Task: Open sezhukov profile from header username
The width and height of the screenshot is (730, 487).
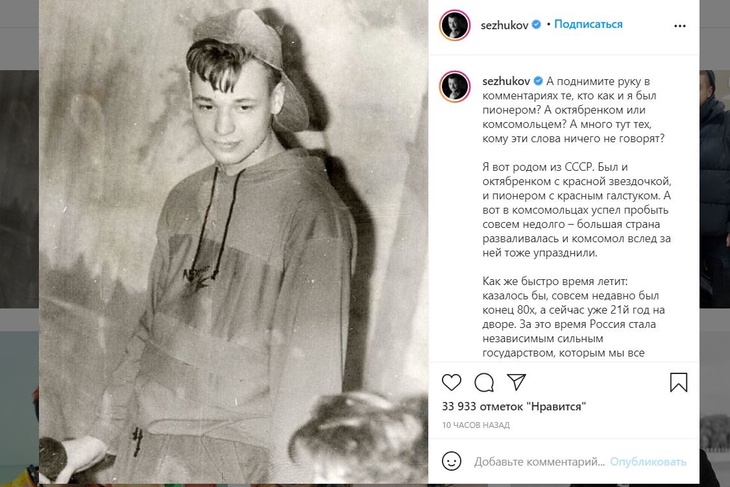Action: click(x=504, y=25)
